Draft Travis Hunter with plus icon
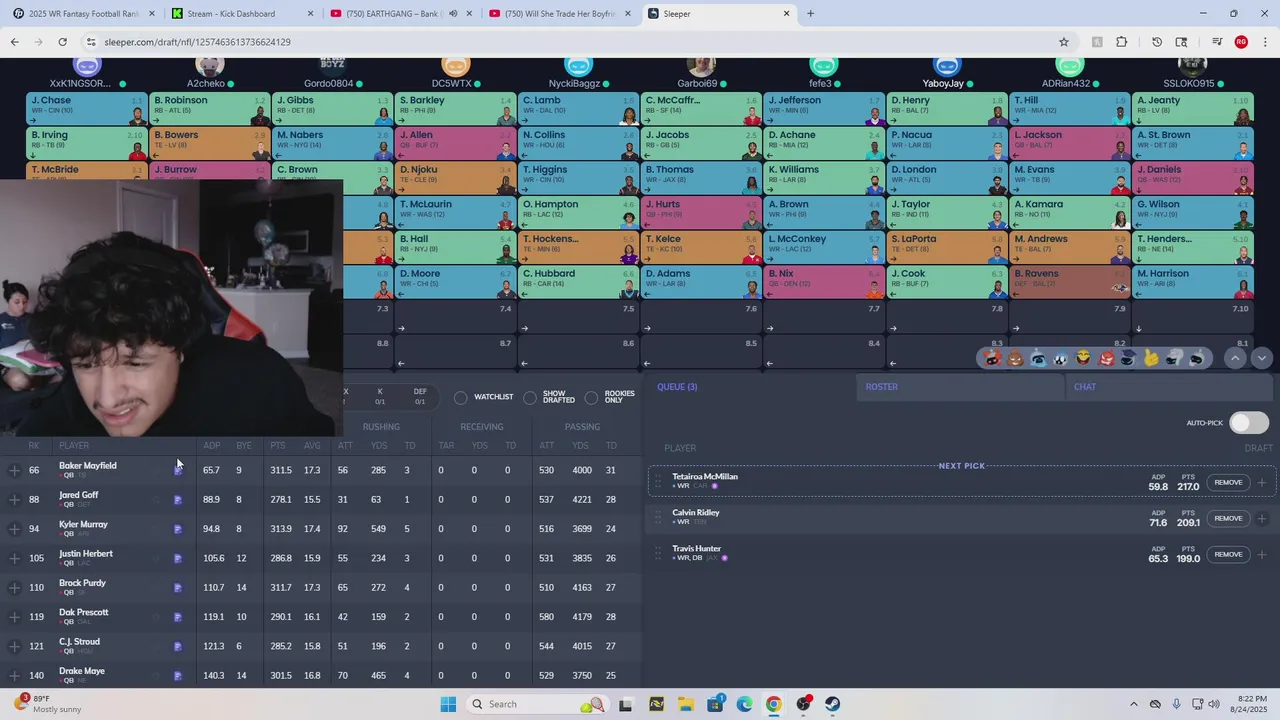Image resolution: width=1280 pixels, height=720 pixels. coord(1261,555)
